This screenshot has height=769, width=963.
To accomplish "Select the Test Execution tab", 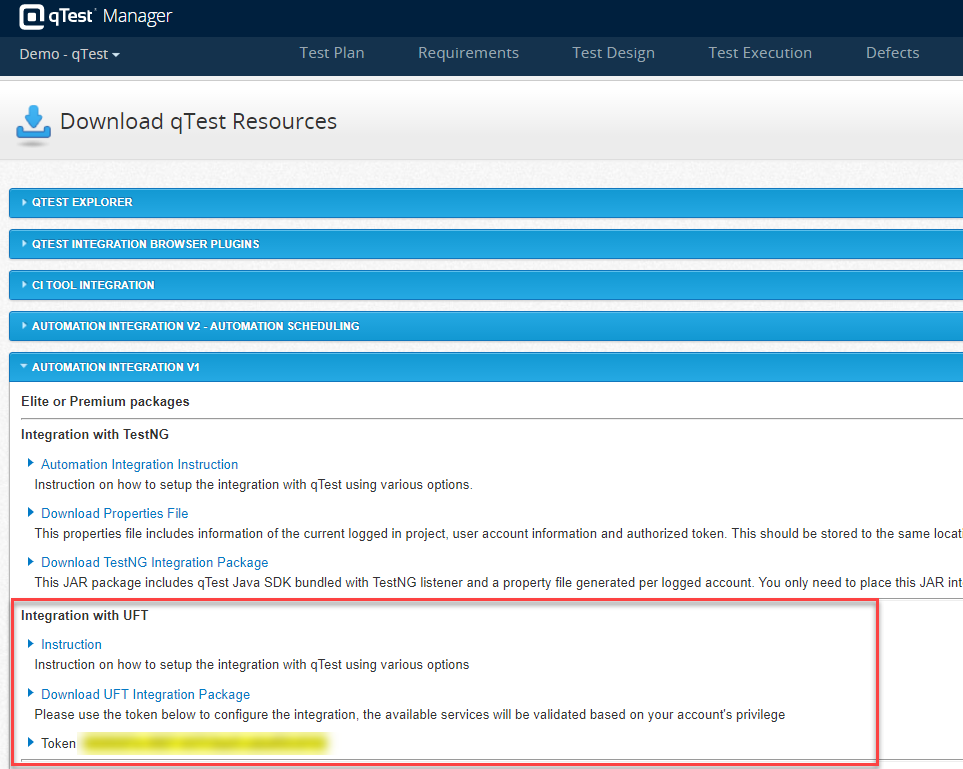I will click(760, 53).
